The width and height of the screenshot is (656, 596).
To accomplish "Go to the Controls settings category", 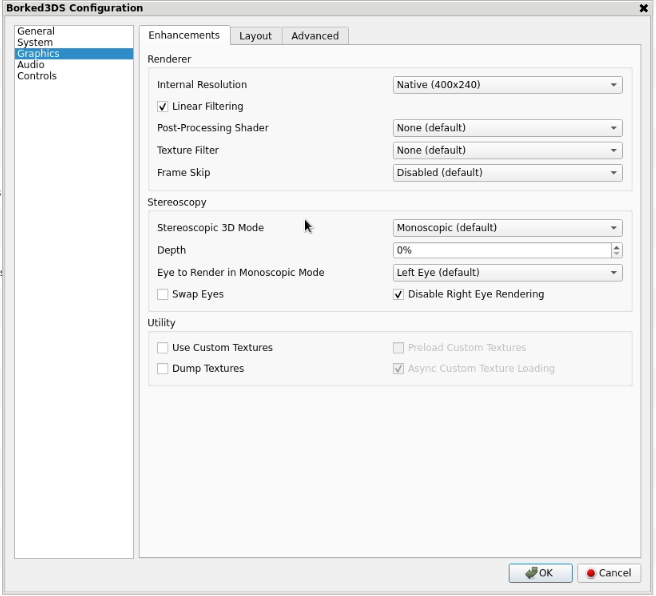I will [74, 76].
